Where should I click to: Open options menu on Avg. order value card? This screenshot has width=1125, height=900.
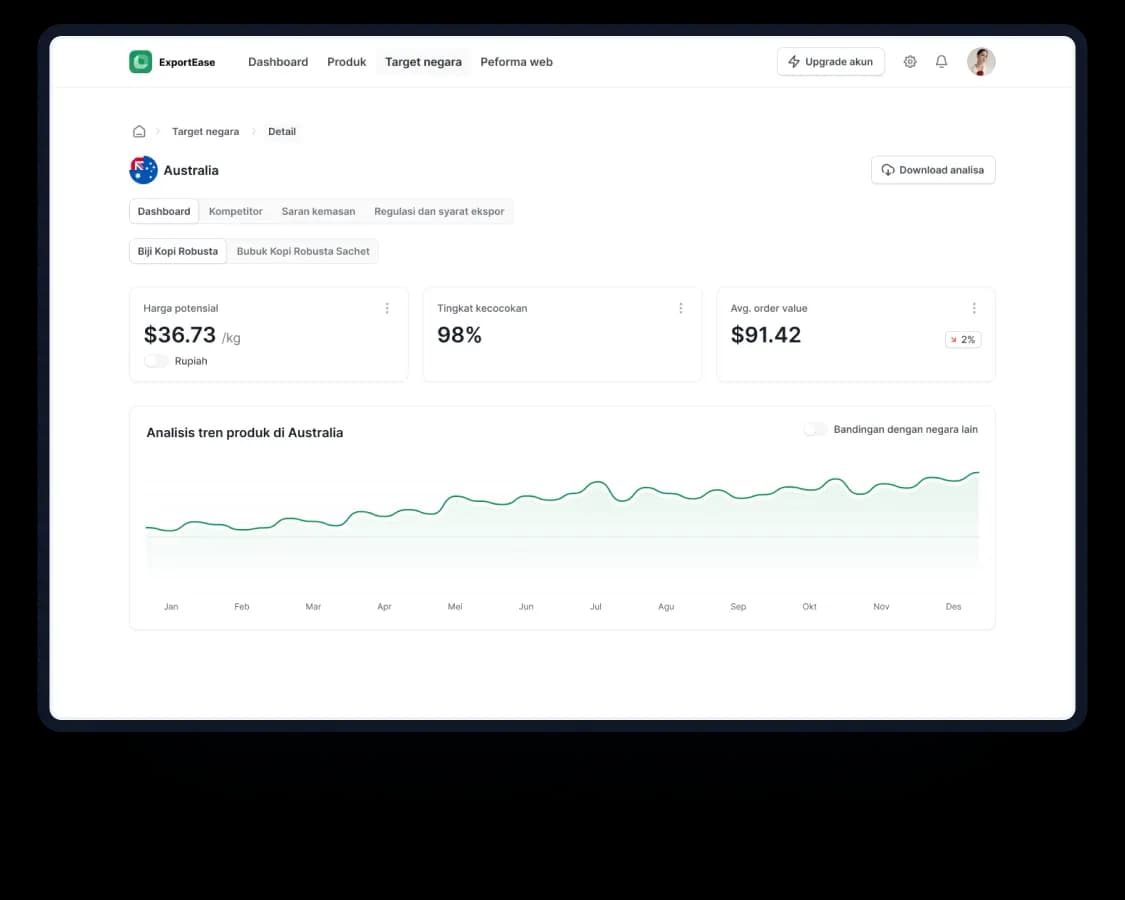(974, 308)
